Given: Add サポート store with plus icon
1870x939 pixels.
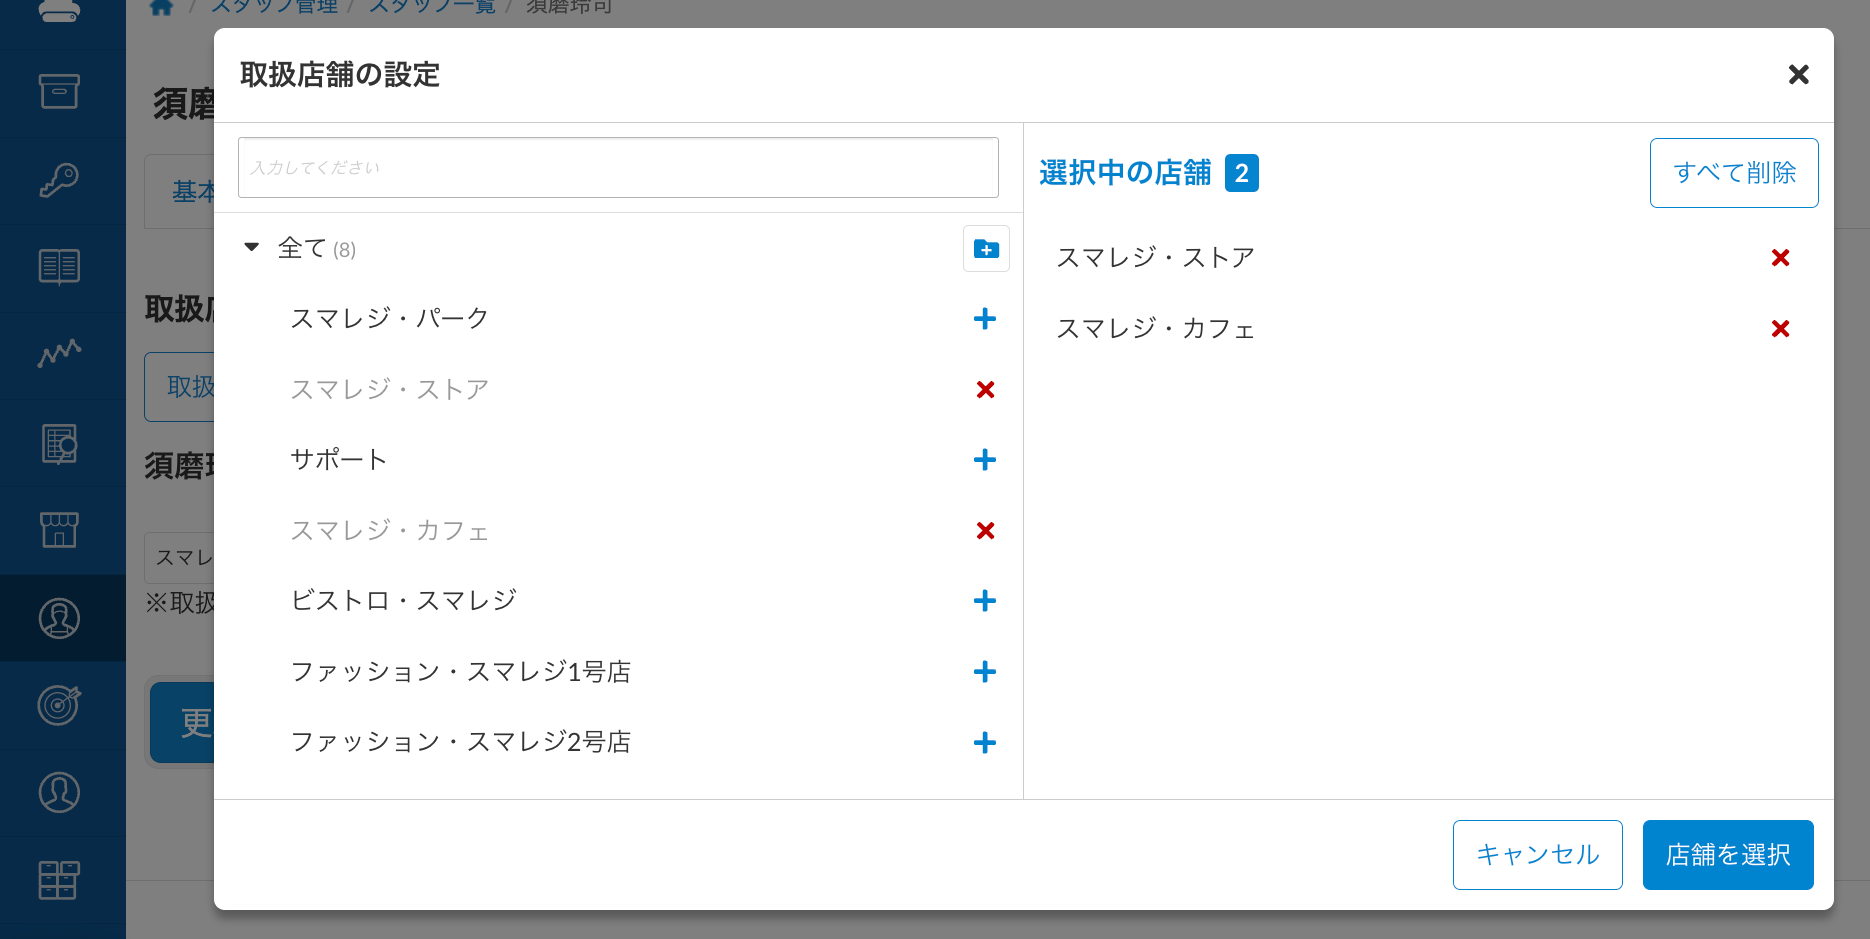Looking at the screenshot, I should pyautogui.click(x=984, y=460).
